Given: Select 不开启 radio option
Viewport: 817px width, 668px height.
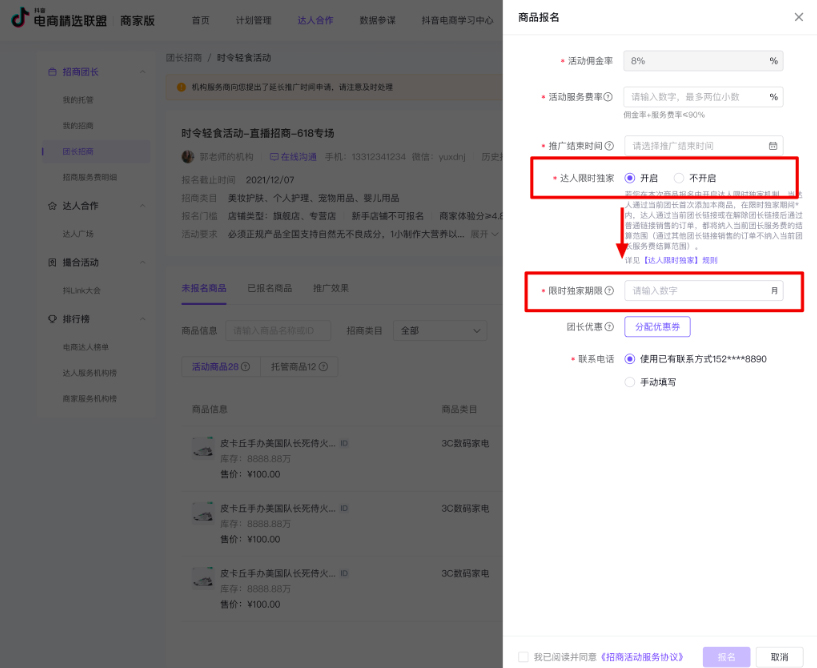Looking at the screenshot, I should (x=680, y=178).
